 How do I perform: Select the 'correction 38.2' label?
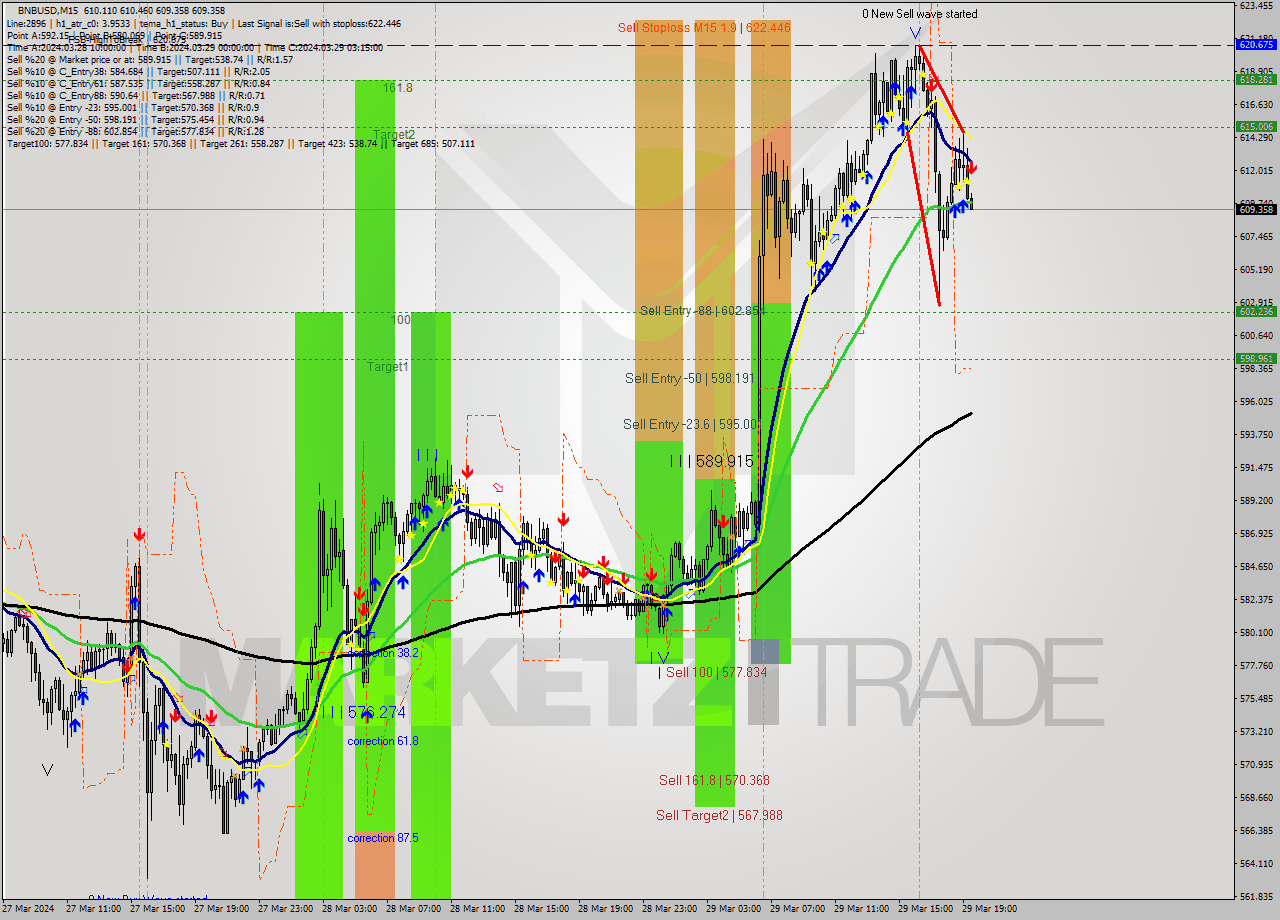(x=383, y=652)
